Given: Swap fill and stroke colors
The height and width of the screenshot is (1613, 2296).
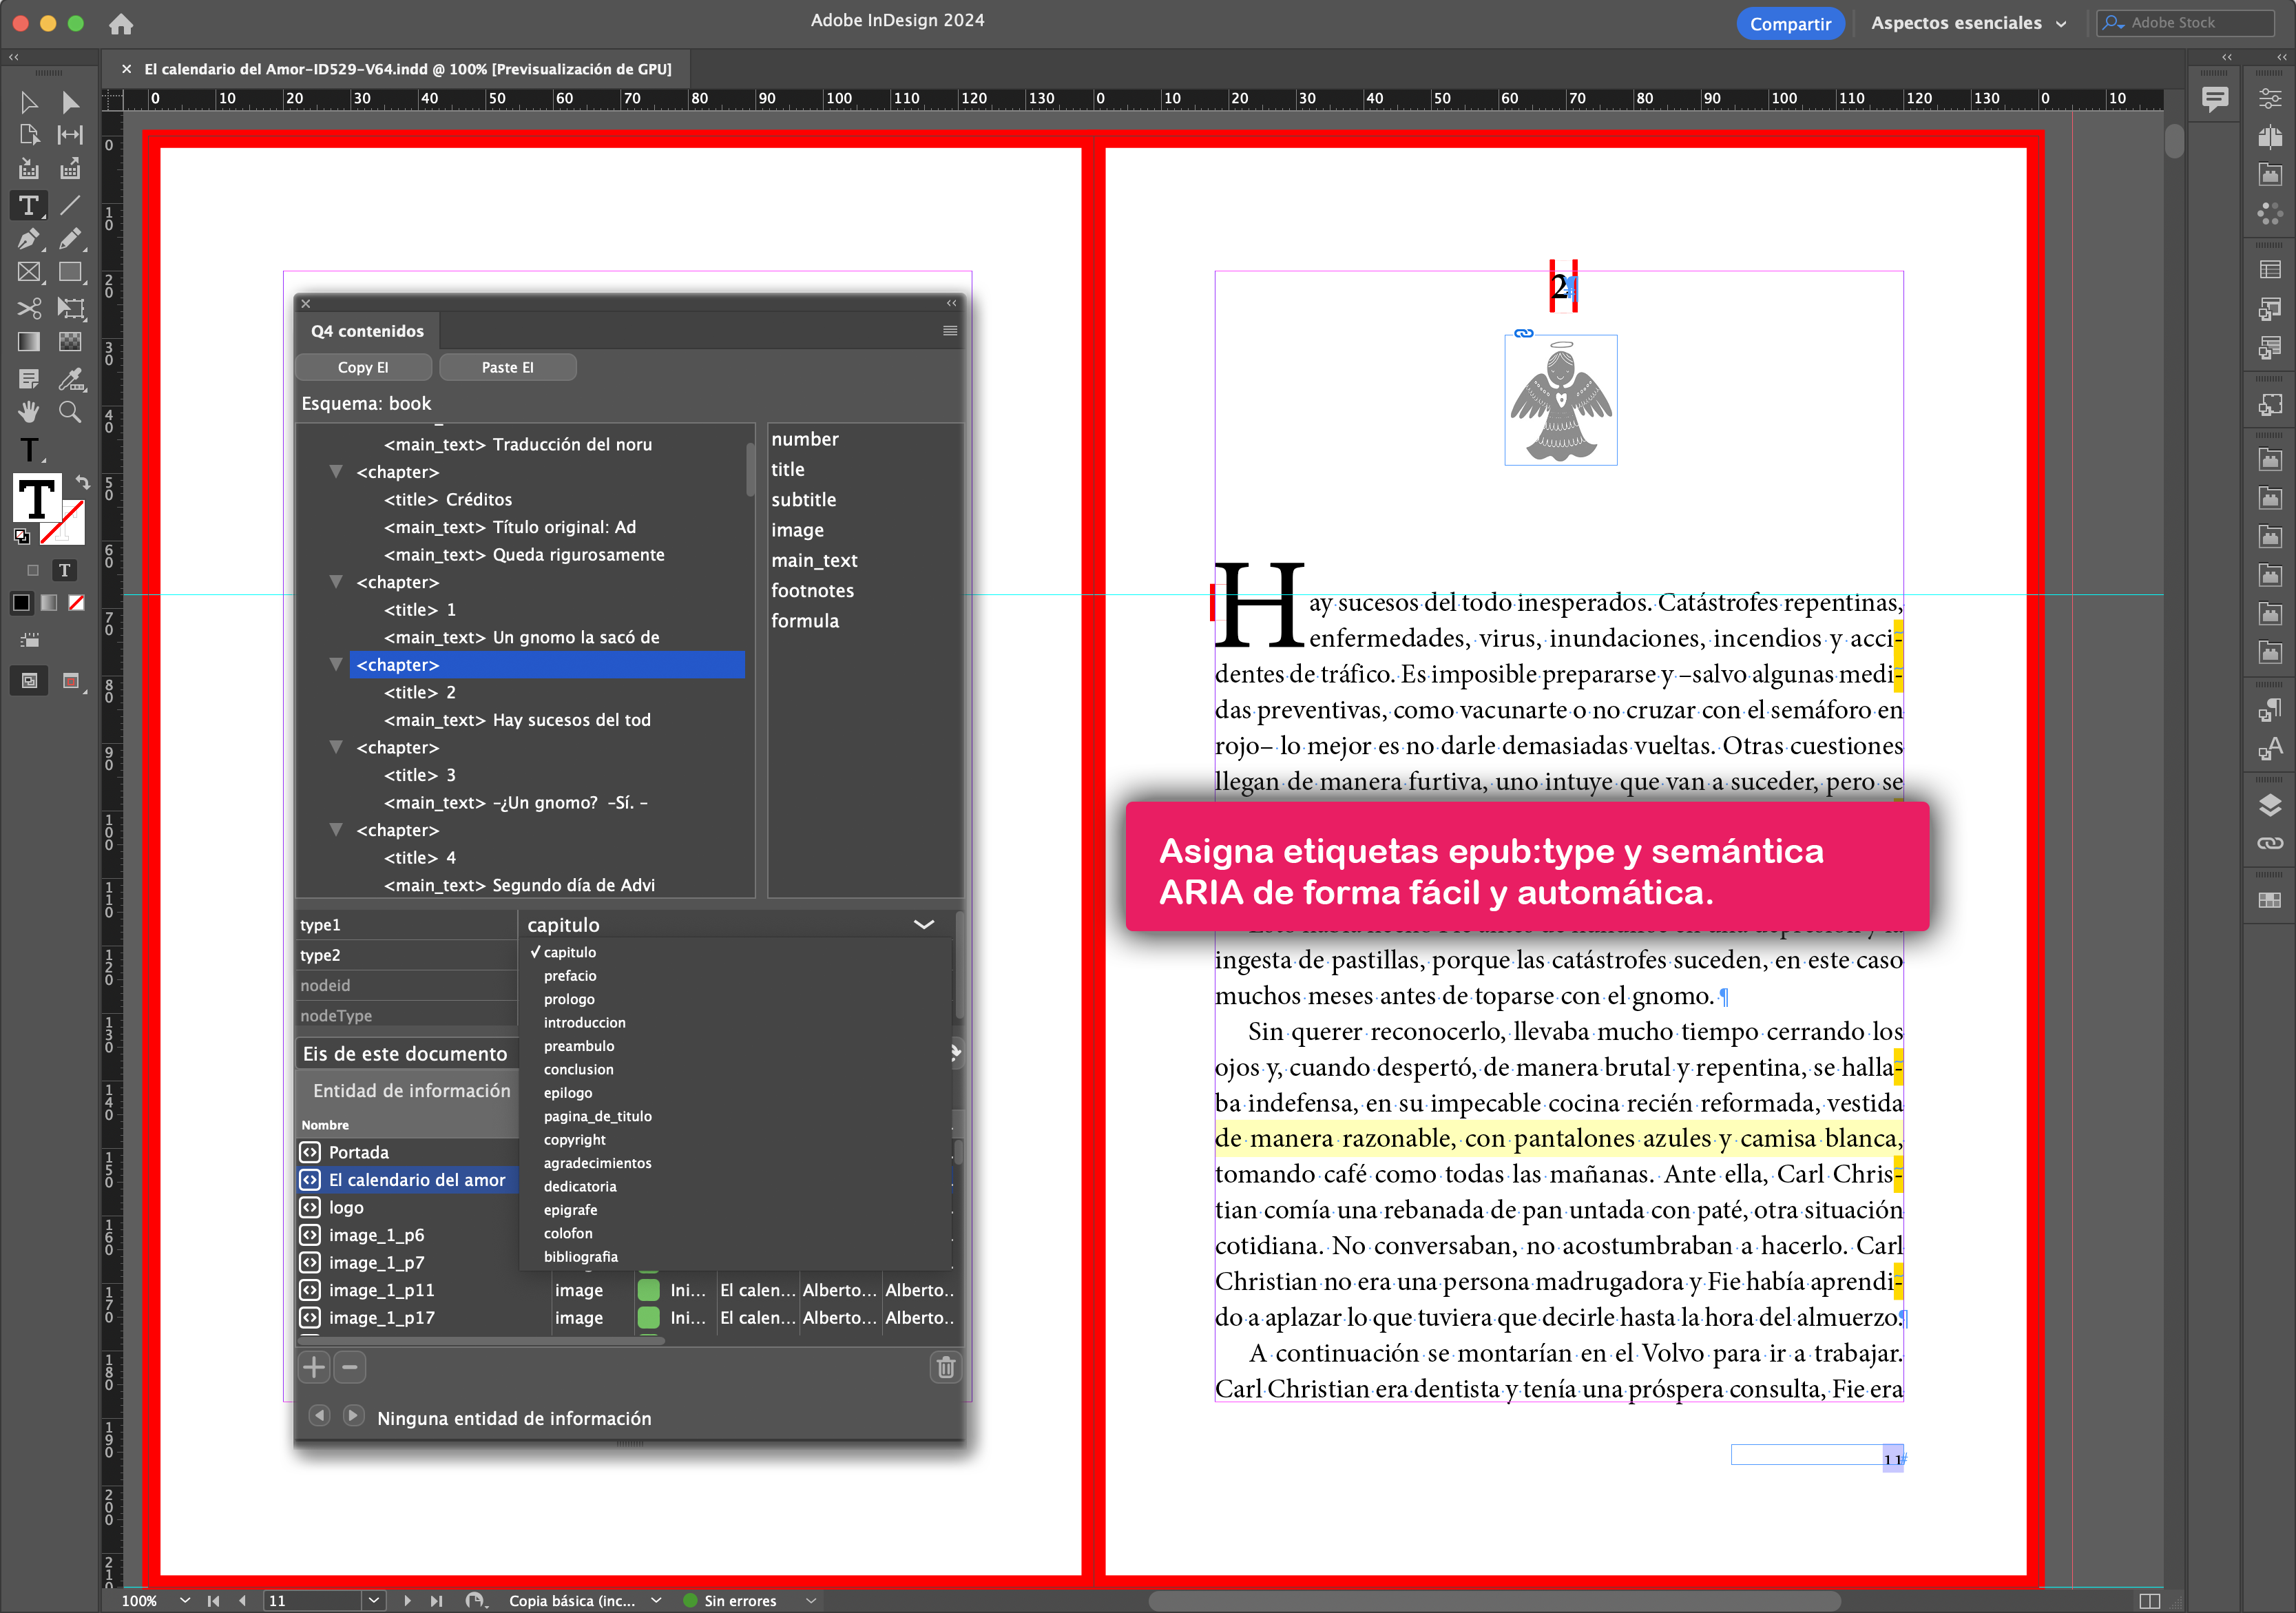Looking at the screenshot, I should tap(83, 482).
